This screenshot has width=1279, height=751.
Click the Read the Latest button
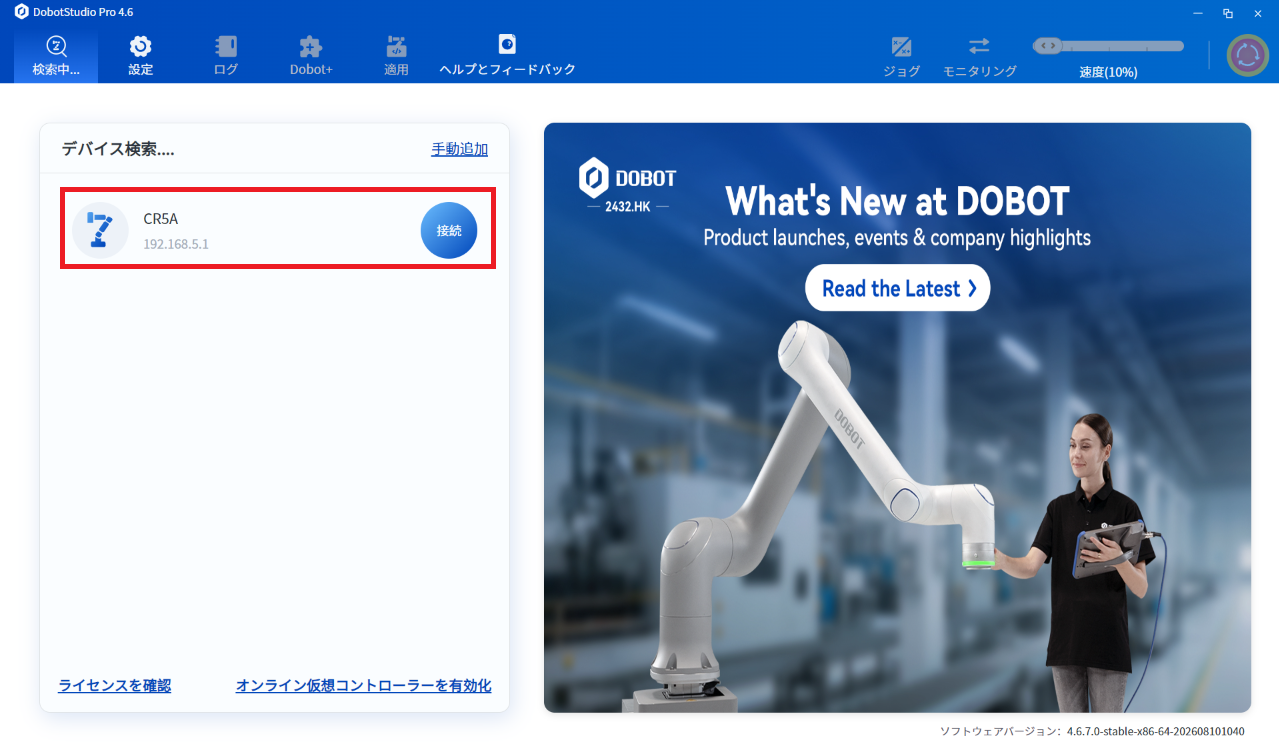click(x=897, y=288)
